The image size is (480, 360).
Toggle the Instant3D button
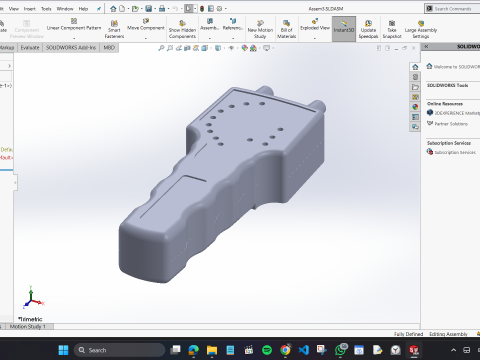[344, 29]
